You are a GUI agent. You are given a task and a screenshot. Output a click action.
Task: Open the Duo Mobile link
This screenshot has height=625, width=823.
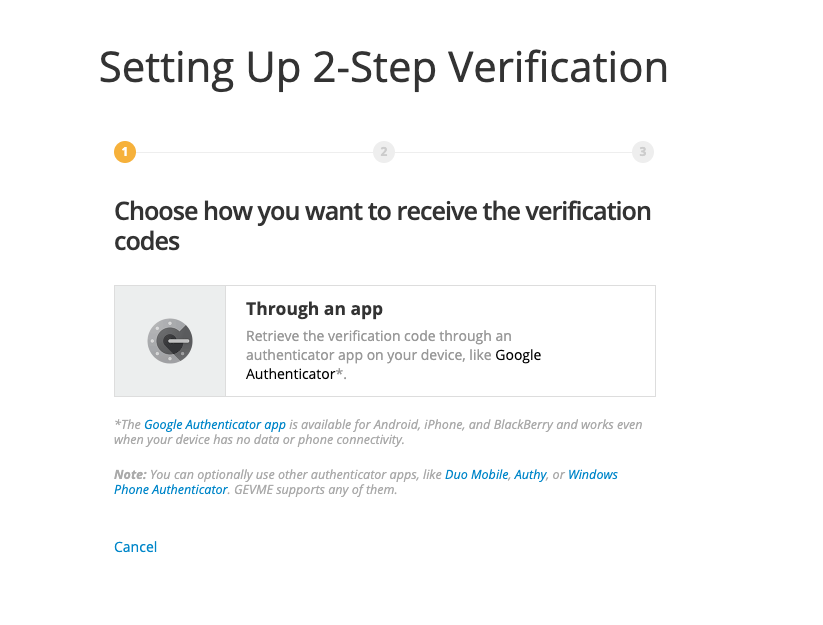[x=476, y=474]
